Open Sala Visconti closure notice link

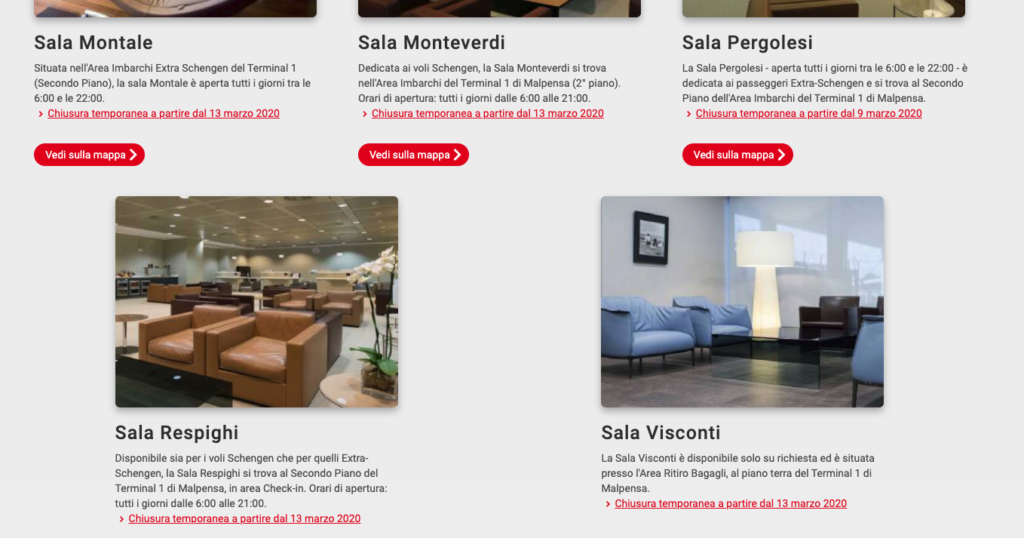point(730,503)
